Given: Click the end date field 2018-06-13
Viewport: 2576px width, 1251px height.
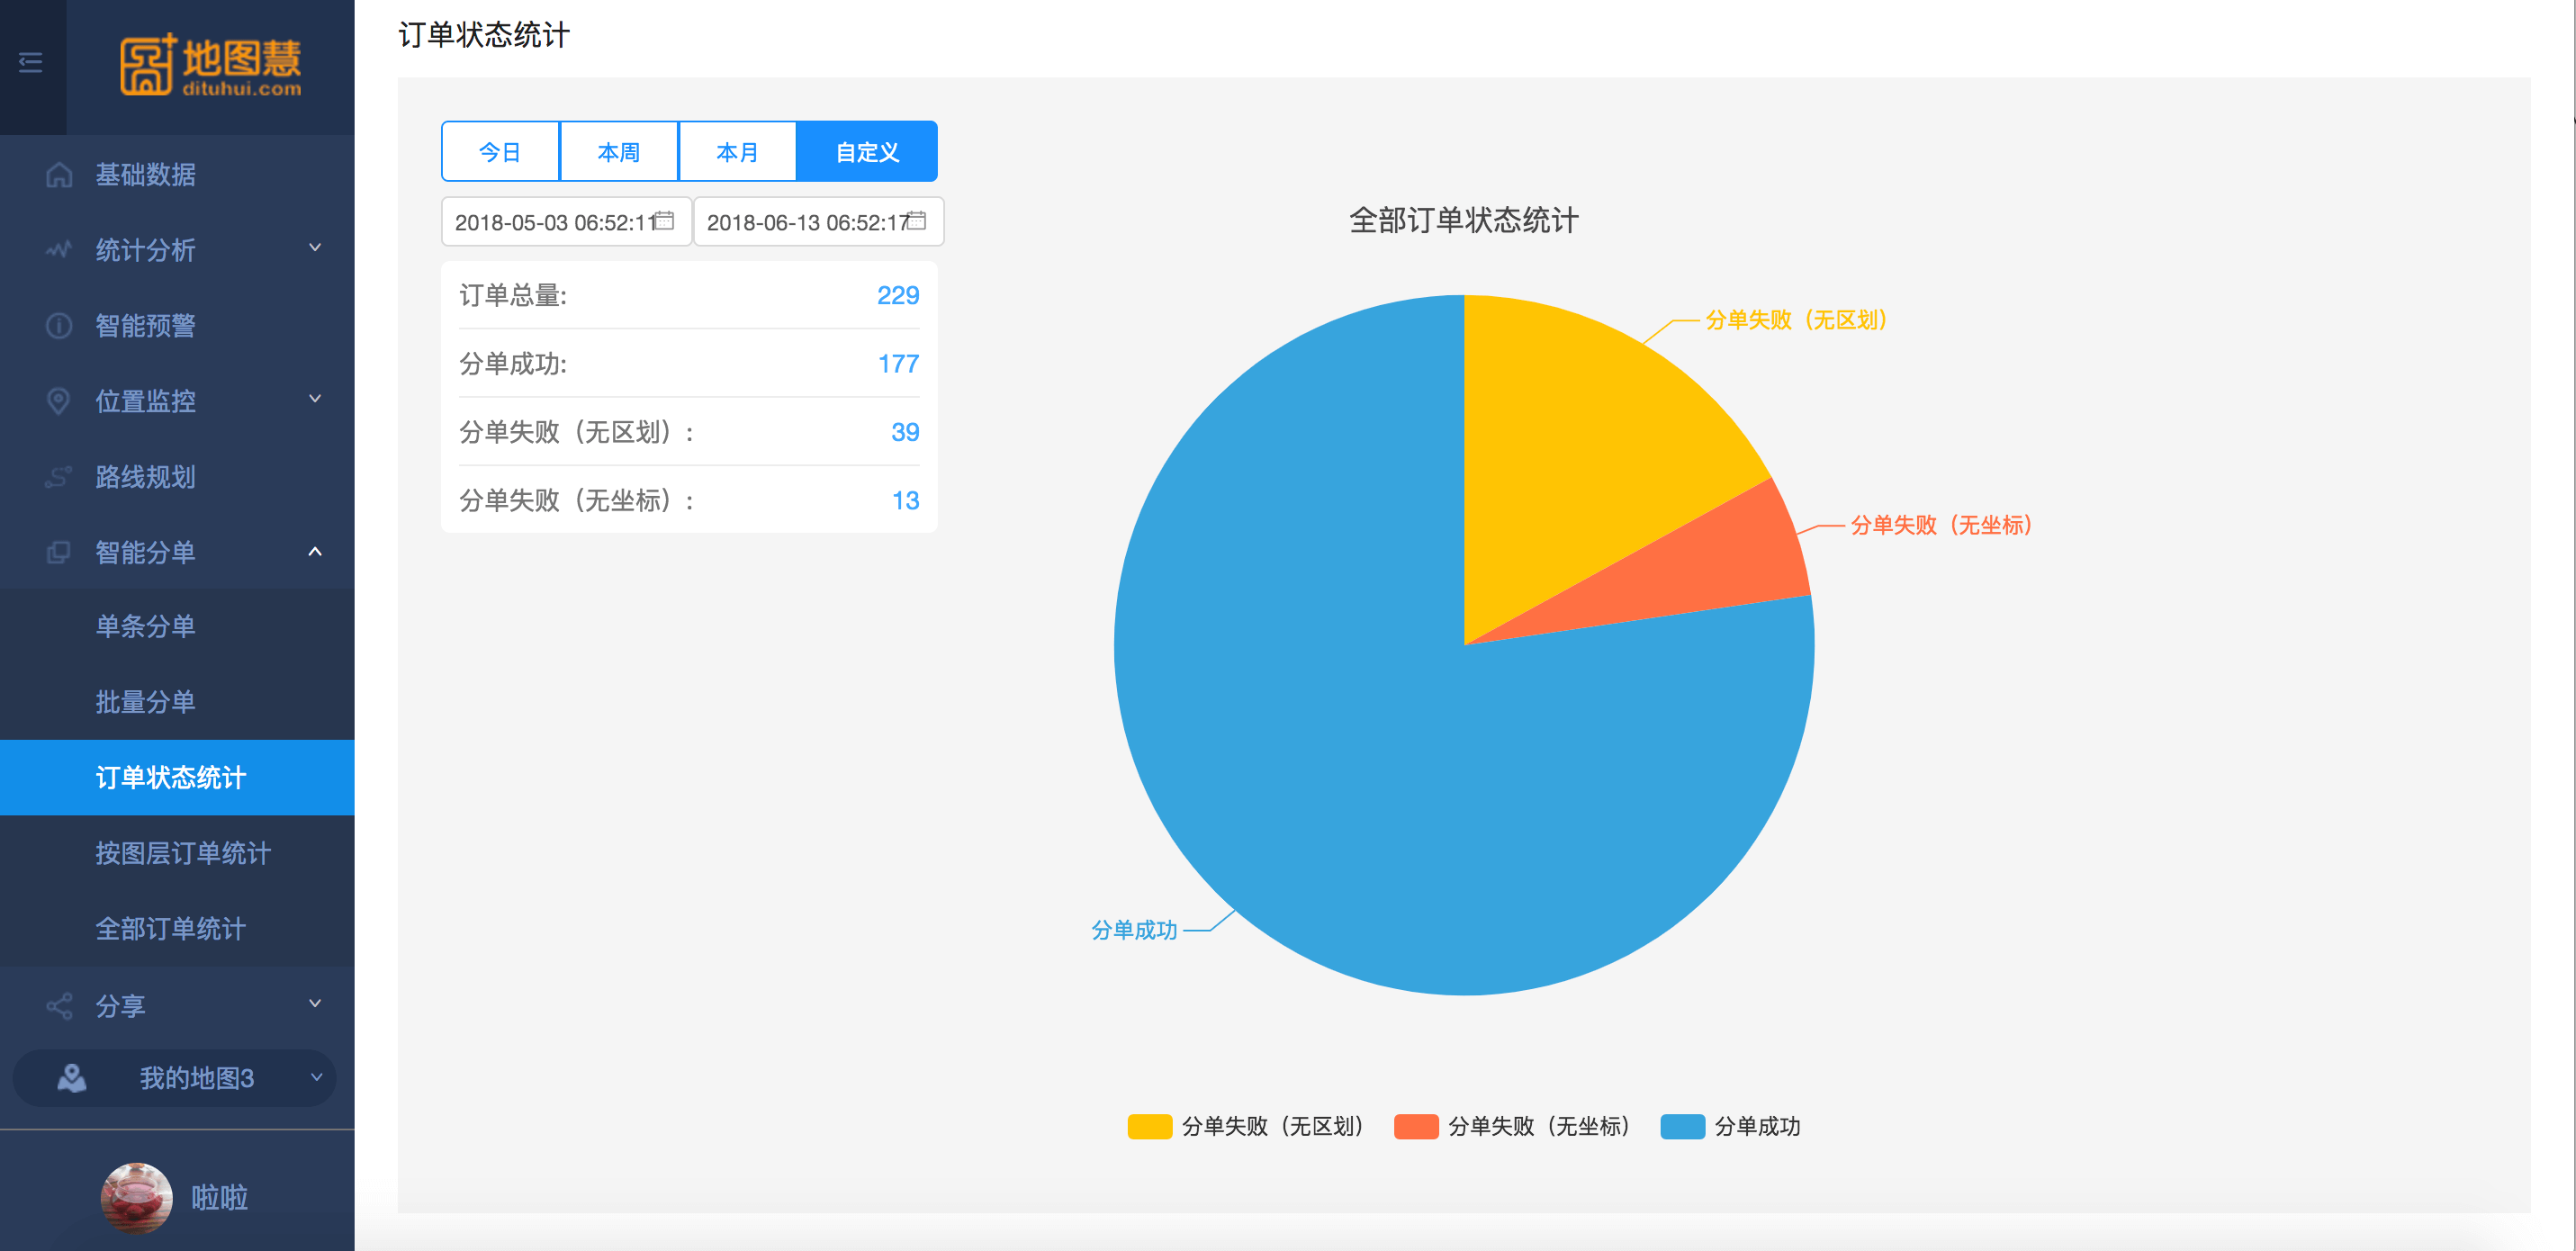Looking at the screenshot, I should (818, 222).
